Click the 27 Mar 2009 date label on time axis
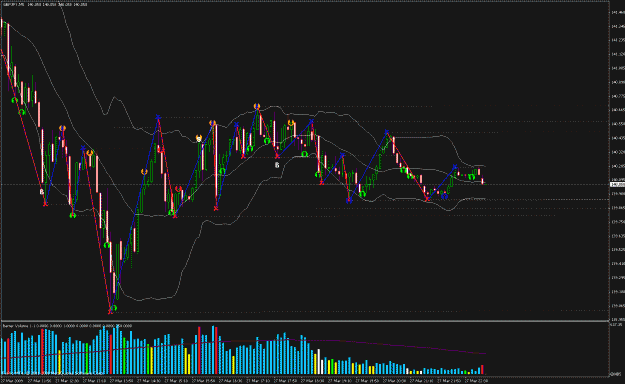 [13, 380]
